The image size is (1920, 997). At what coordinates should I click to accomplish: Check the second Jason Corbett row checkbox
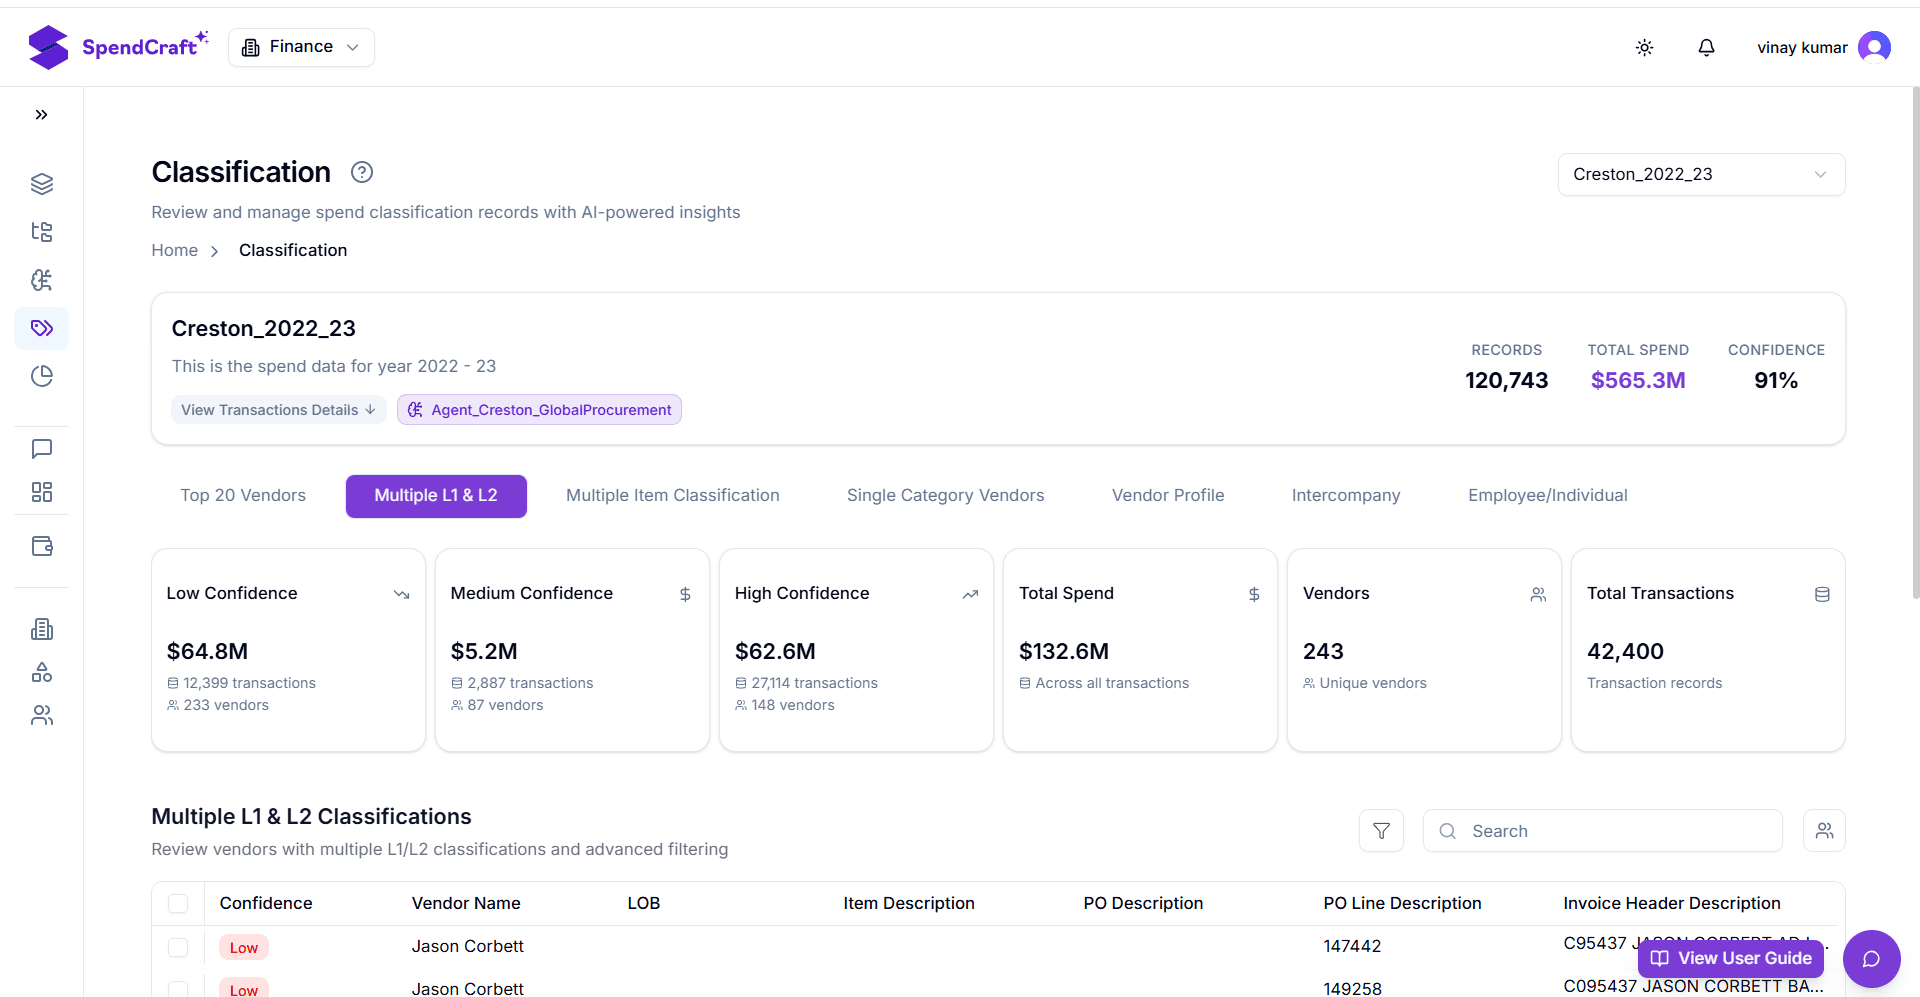coord(178,988)
